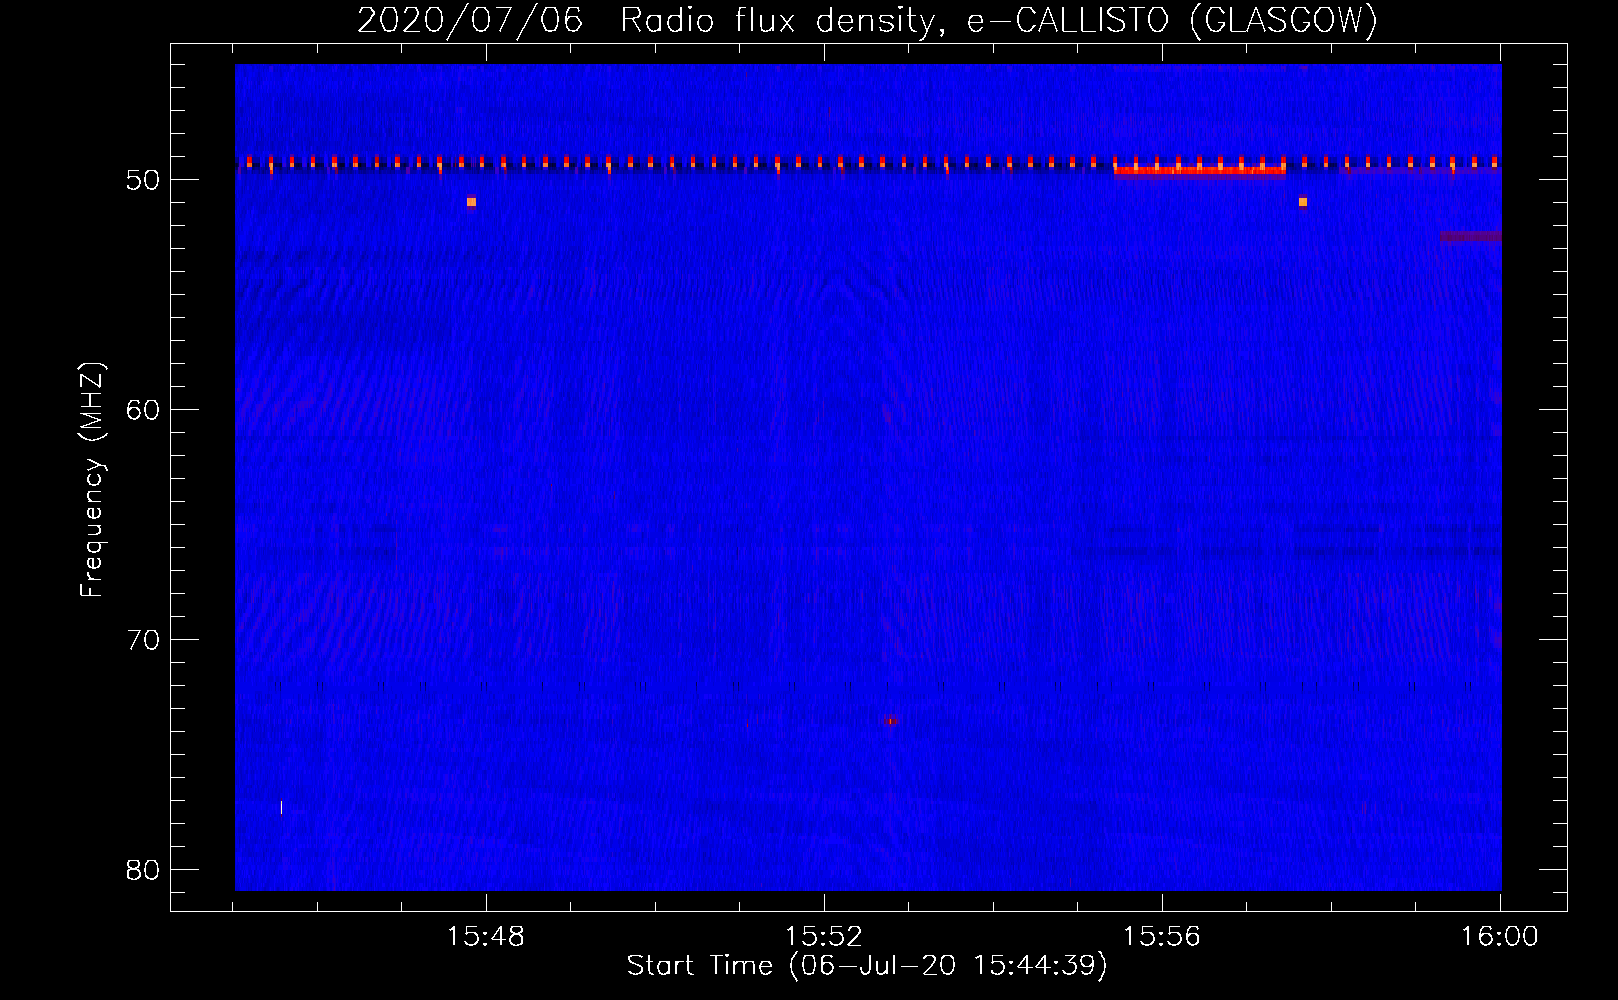Click the "Start Time (06-Jul-20 15:44:39)" label
1618x1000 pixels.
pyautogui.click(x=867, y=966)
